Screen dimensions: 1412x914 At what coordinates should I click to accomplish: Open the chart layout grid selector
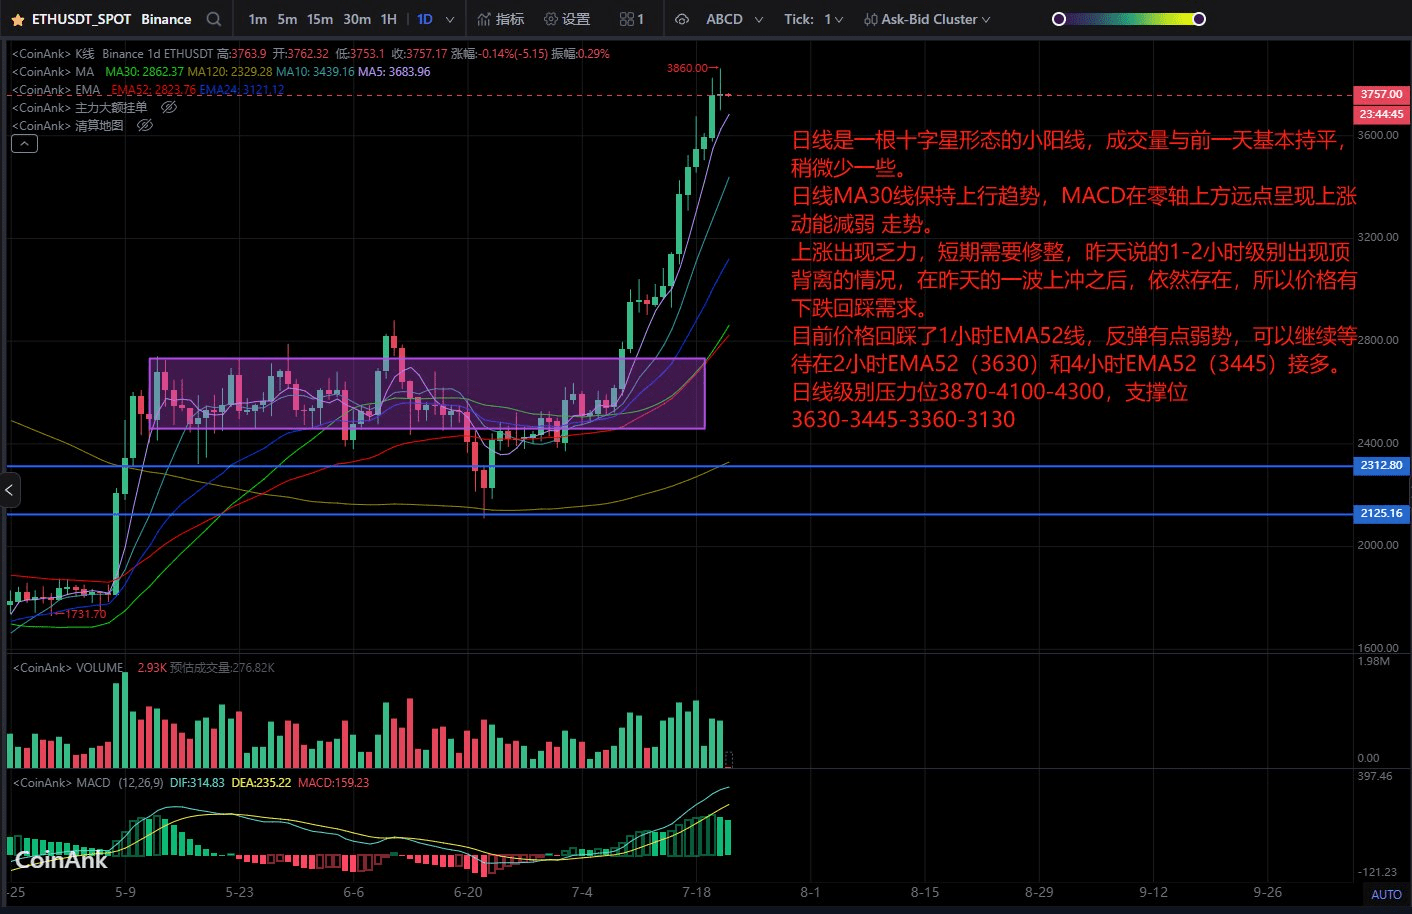point(631,19)
